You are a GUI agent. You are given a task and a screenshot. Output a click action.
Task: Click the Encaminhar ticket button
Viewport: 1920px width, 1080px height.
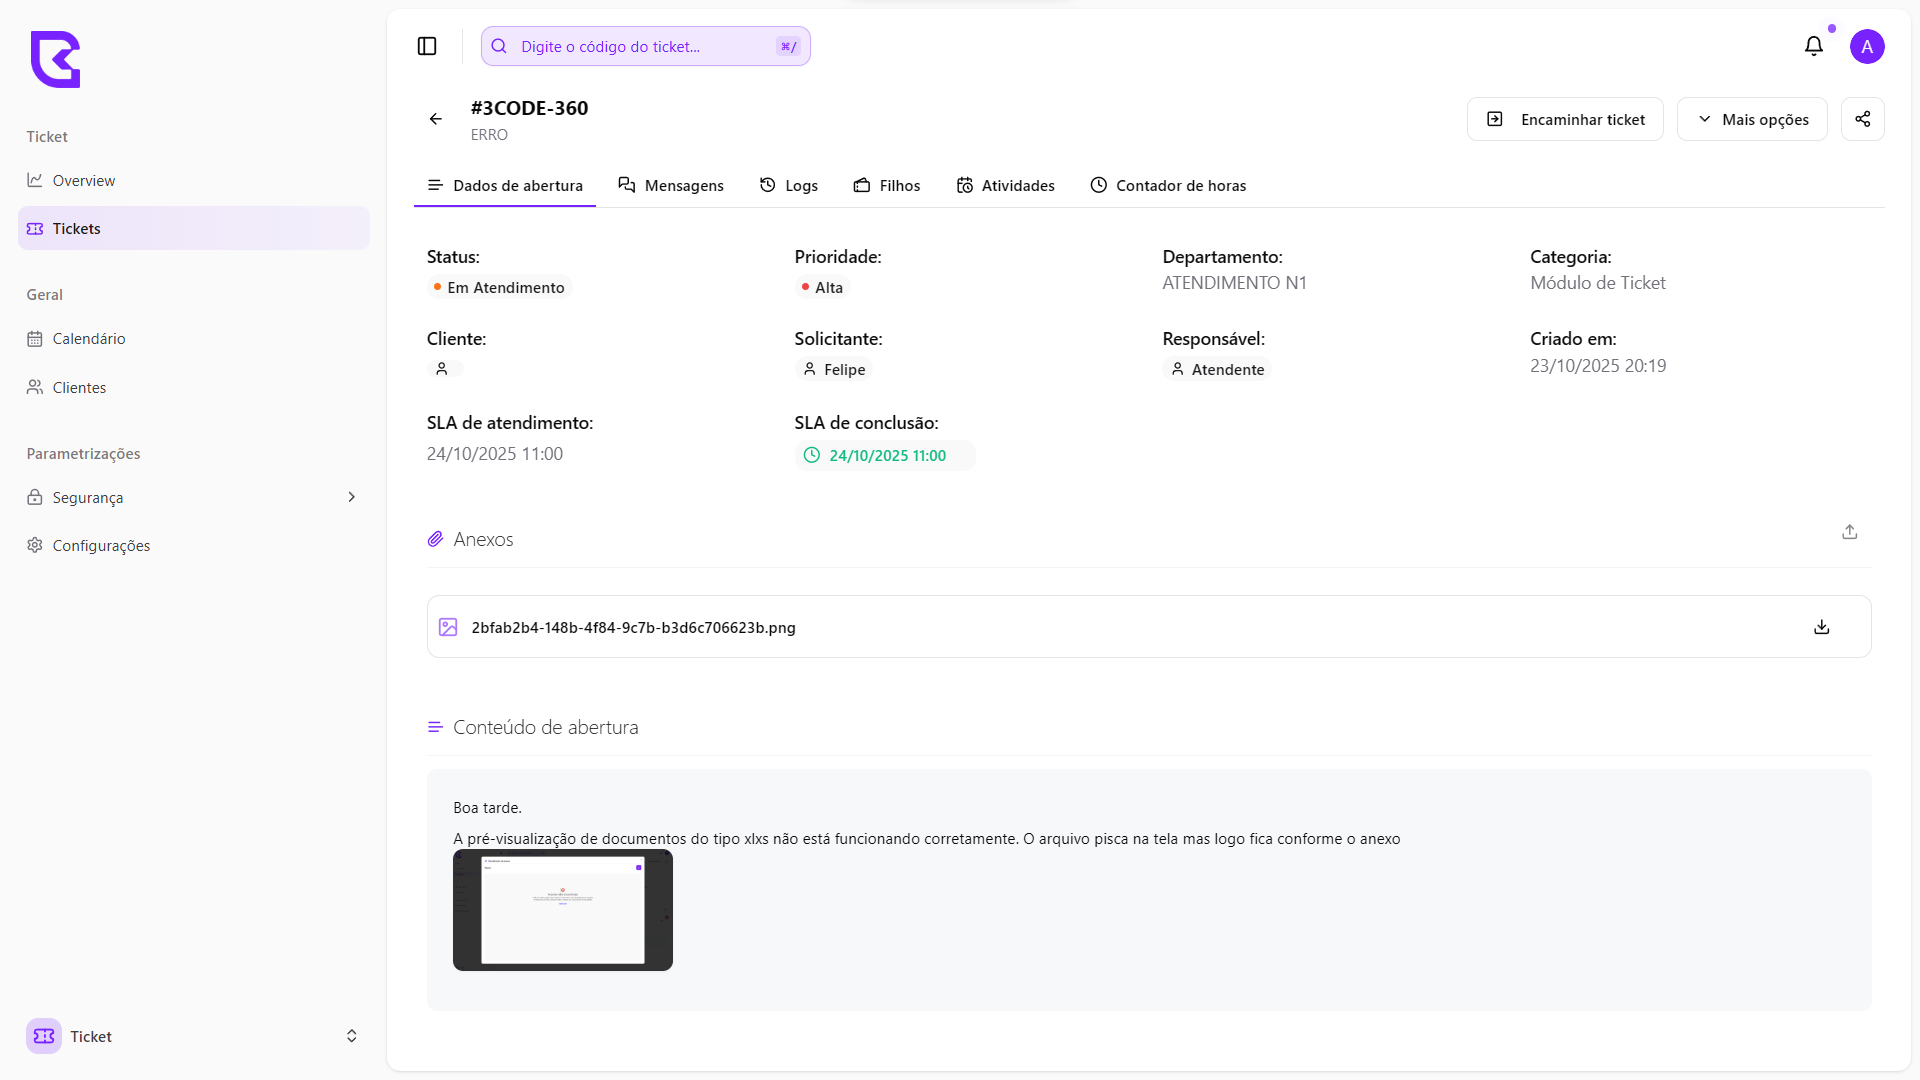coord(1565,119)
